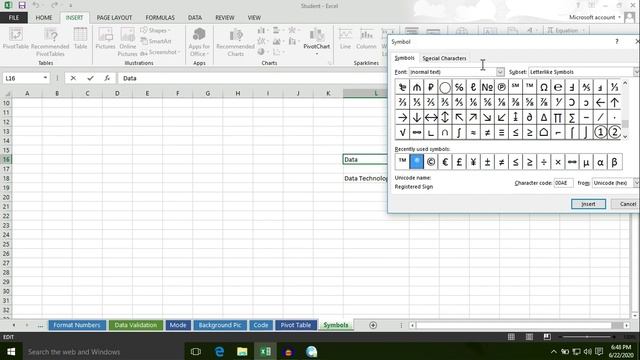Pick the Numero sign symbol
The image size is (640, 360).
(487, 87)
